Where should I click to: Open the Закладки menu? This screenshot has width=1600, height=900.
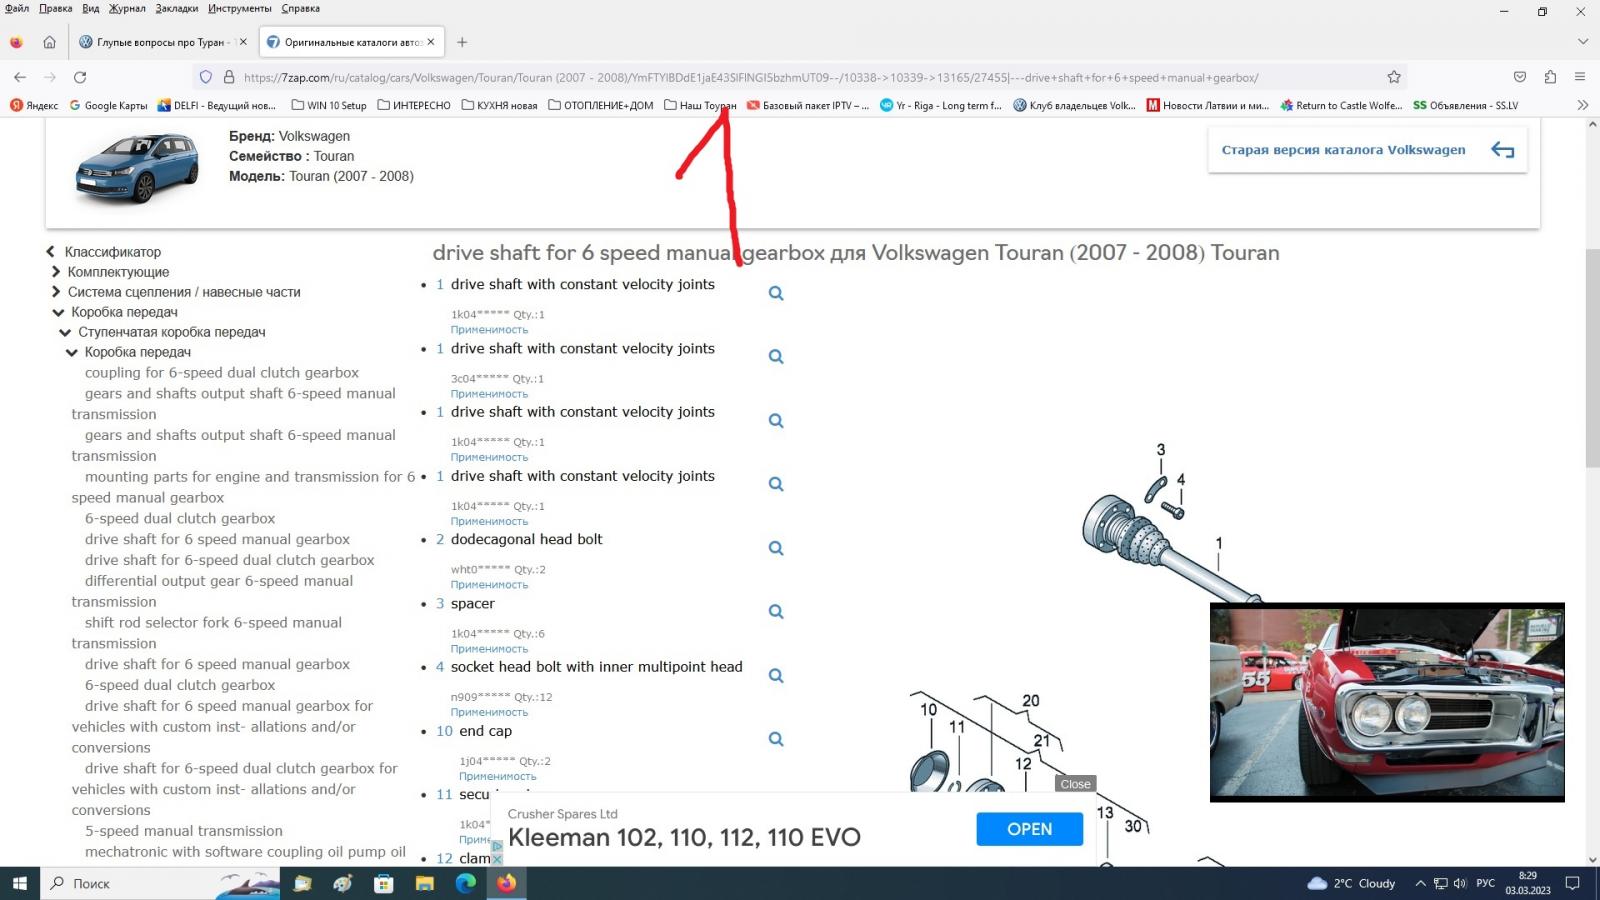(177, 8)
